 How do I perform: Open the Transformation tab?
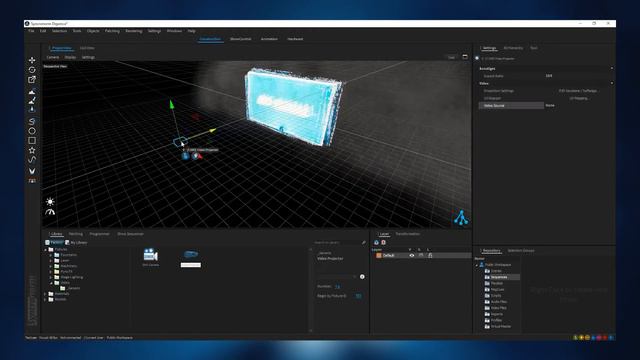[407, 234]
